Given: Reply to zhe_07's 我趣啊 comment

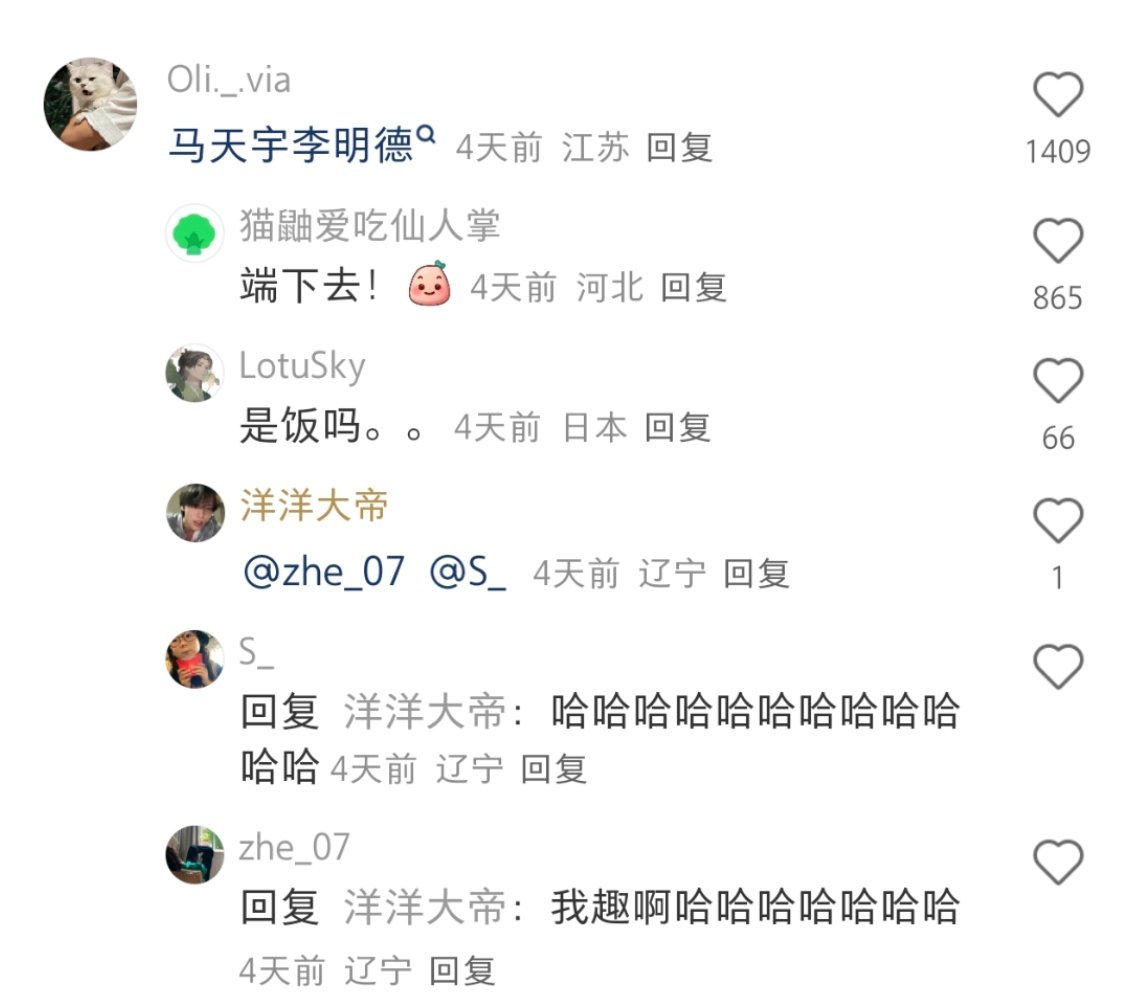Looking at the screenshot, I should 462,971.
